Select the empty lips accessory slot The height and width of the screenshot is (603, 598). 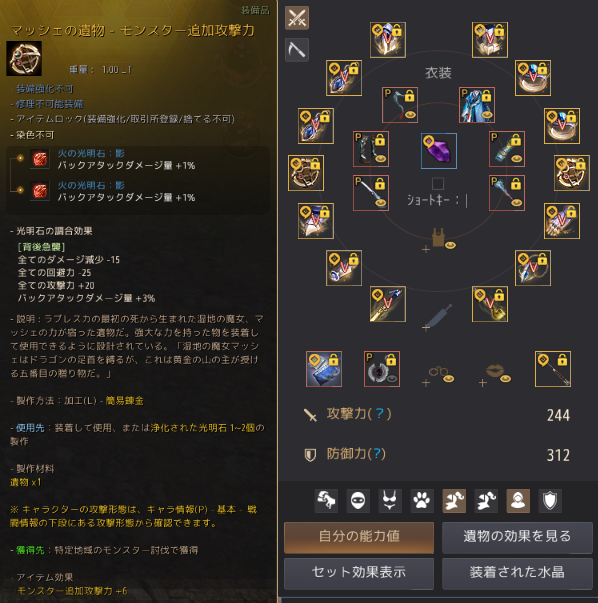coord(495,375)
